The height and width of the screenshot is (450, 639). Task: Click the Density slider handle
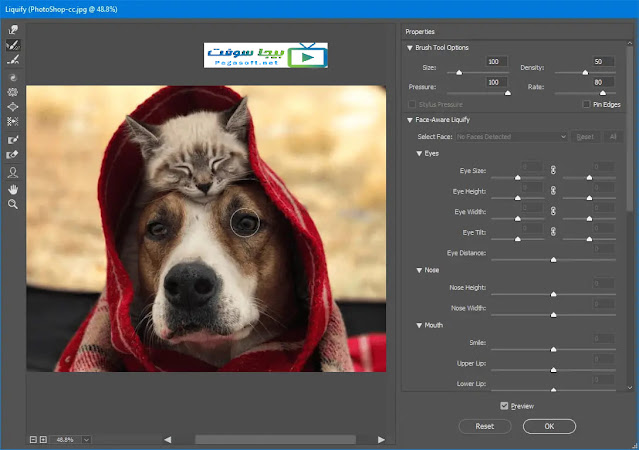point(586,73)
